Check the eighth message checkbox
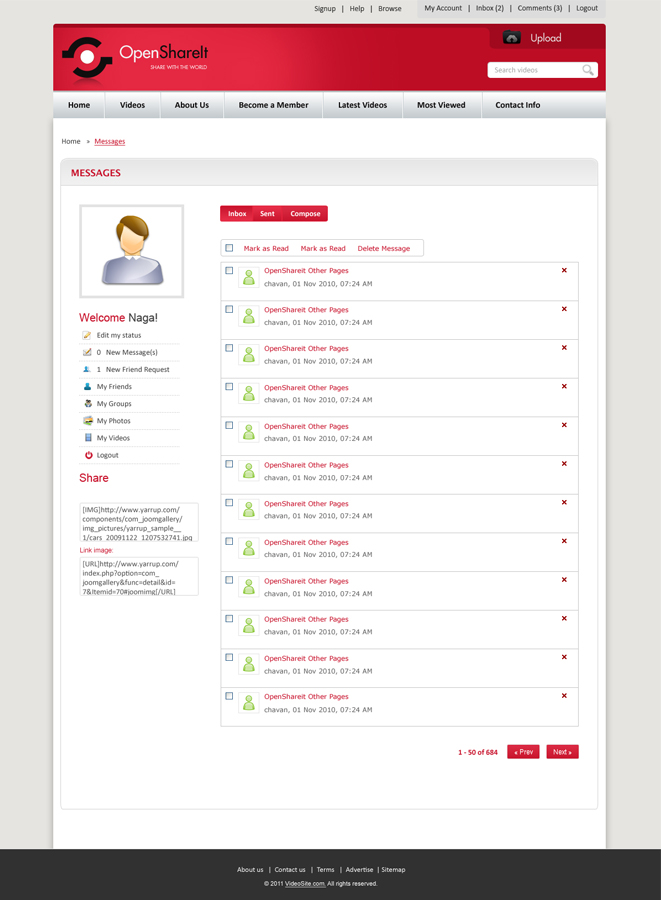The height and width of the screenshot is (900, 661). coord(230,541)
